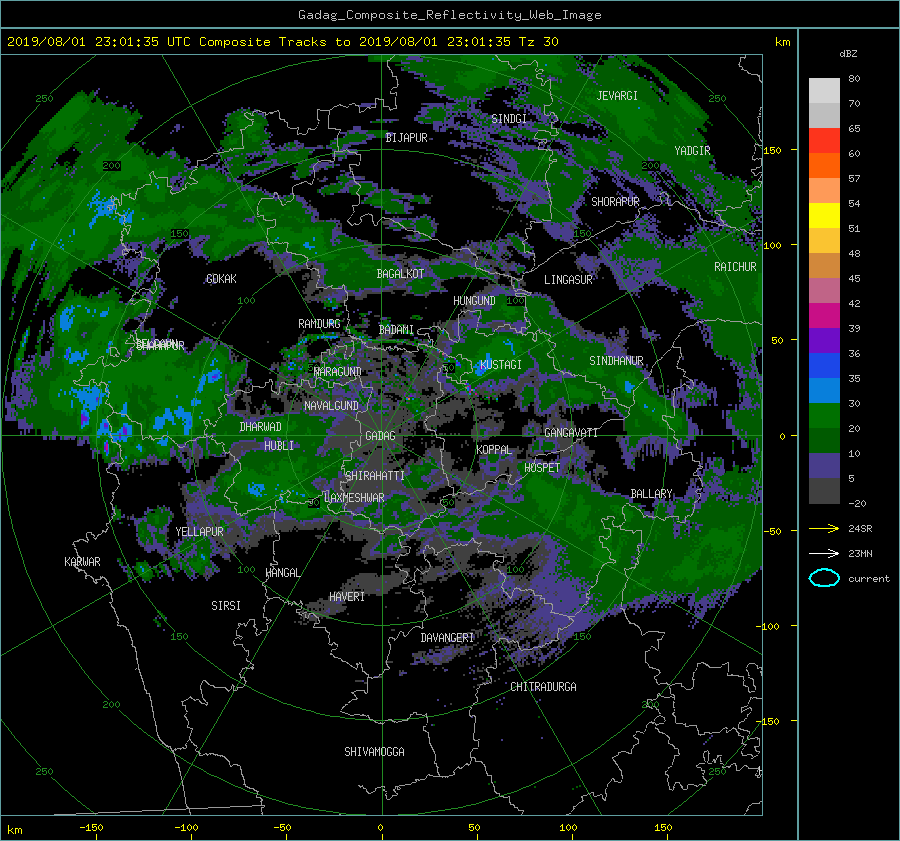Click the JEVARGI city label
The height and width of the screenshot is (841, 900).
point(617,96)
